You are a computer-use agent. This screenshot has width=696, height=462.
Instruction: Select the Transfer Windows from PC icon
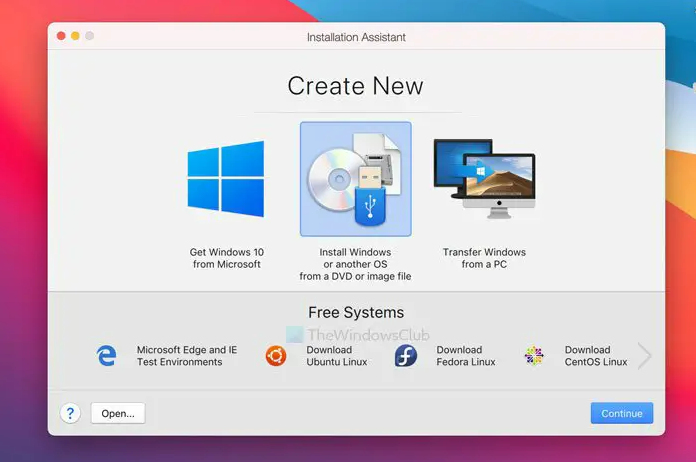(485, 178)
